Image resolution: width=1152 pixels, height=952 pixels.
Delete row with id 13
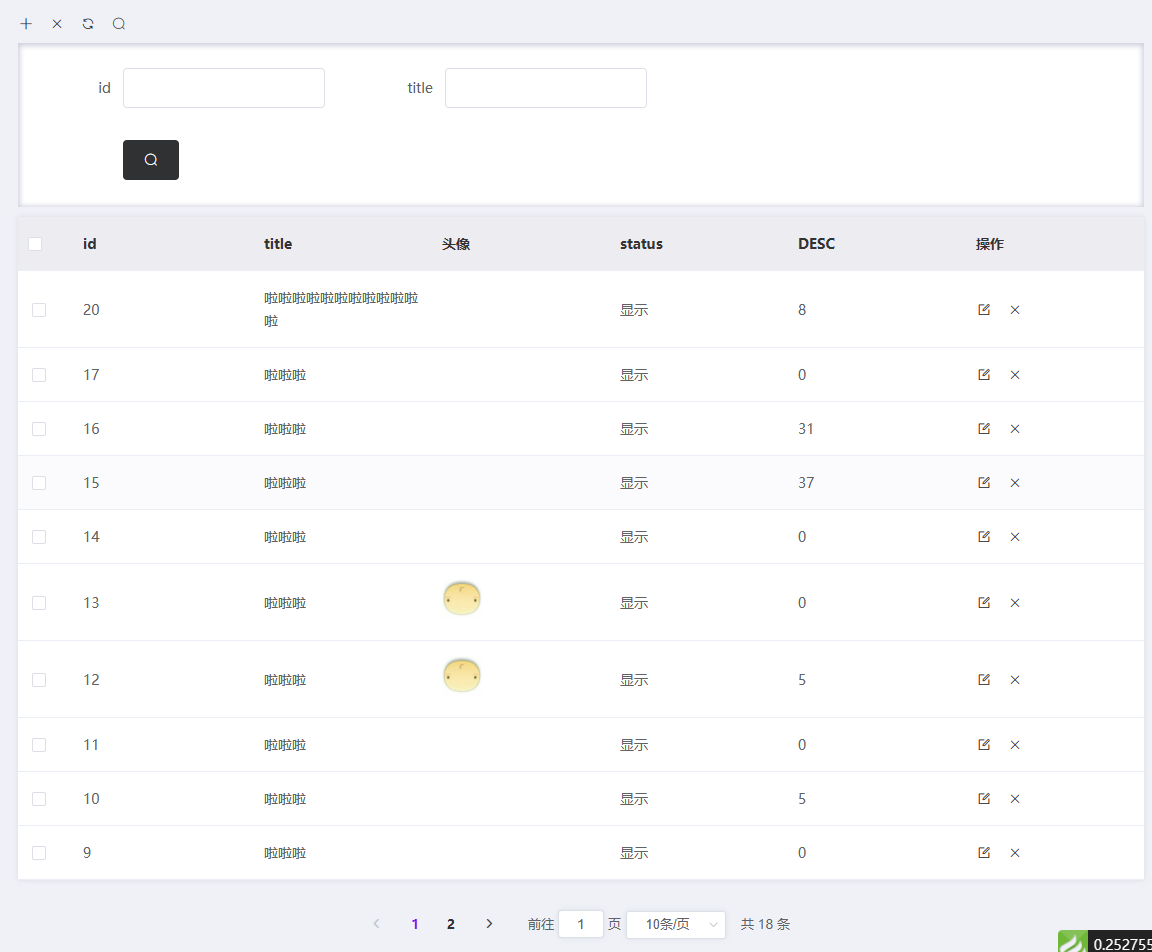click(x=1015, y=602)
